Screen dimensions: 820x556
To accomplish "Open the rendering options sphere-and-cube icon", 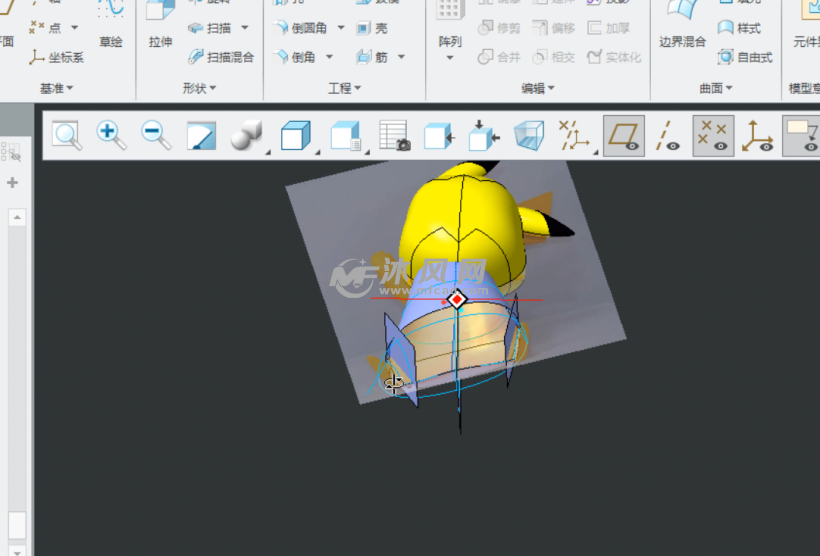I will coord(246,136).
